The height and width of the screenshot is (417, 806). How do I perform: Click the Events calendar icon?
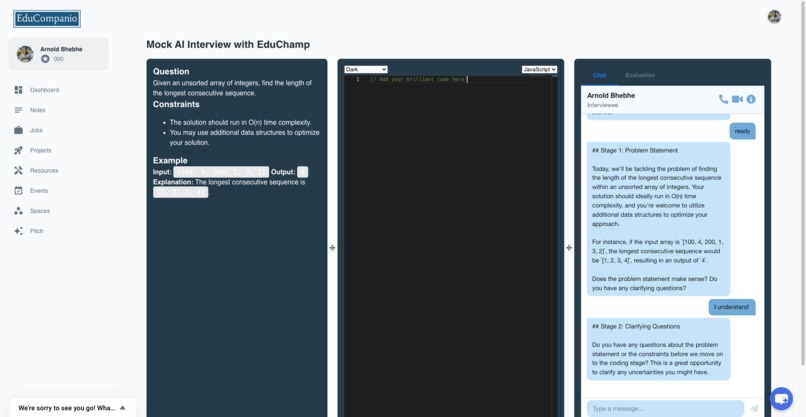tap(19, 190)
